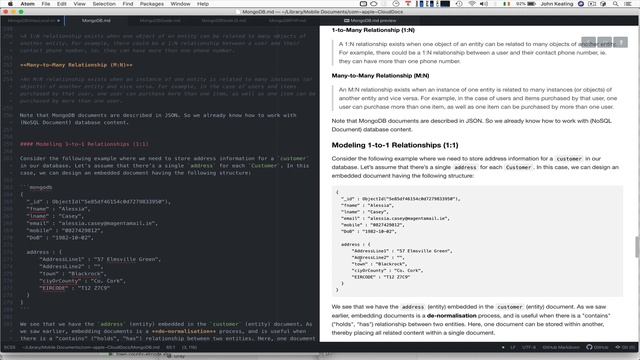Click the 'Modeling 1-to-1 Relationships (1:1)' preview heading
Screen dimensions: 640x360
click(395, 145)
